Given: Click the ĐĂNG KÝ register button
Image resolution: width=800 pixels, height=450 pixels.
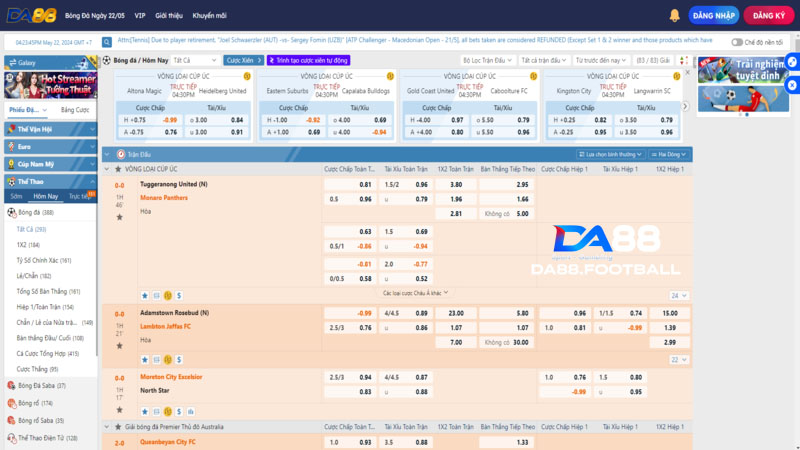Looking at the screenshot, I should (769, 16).
